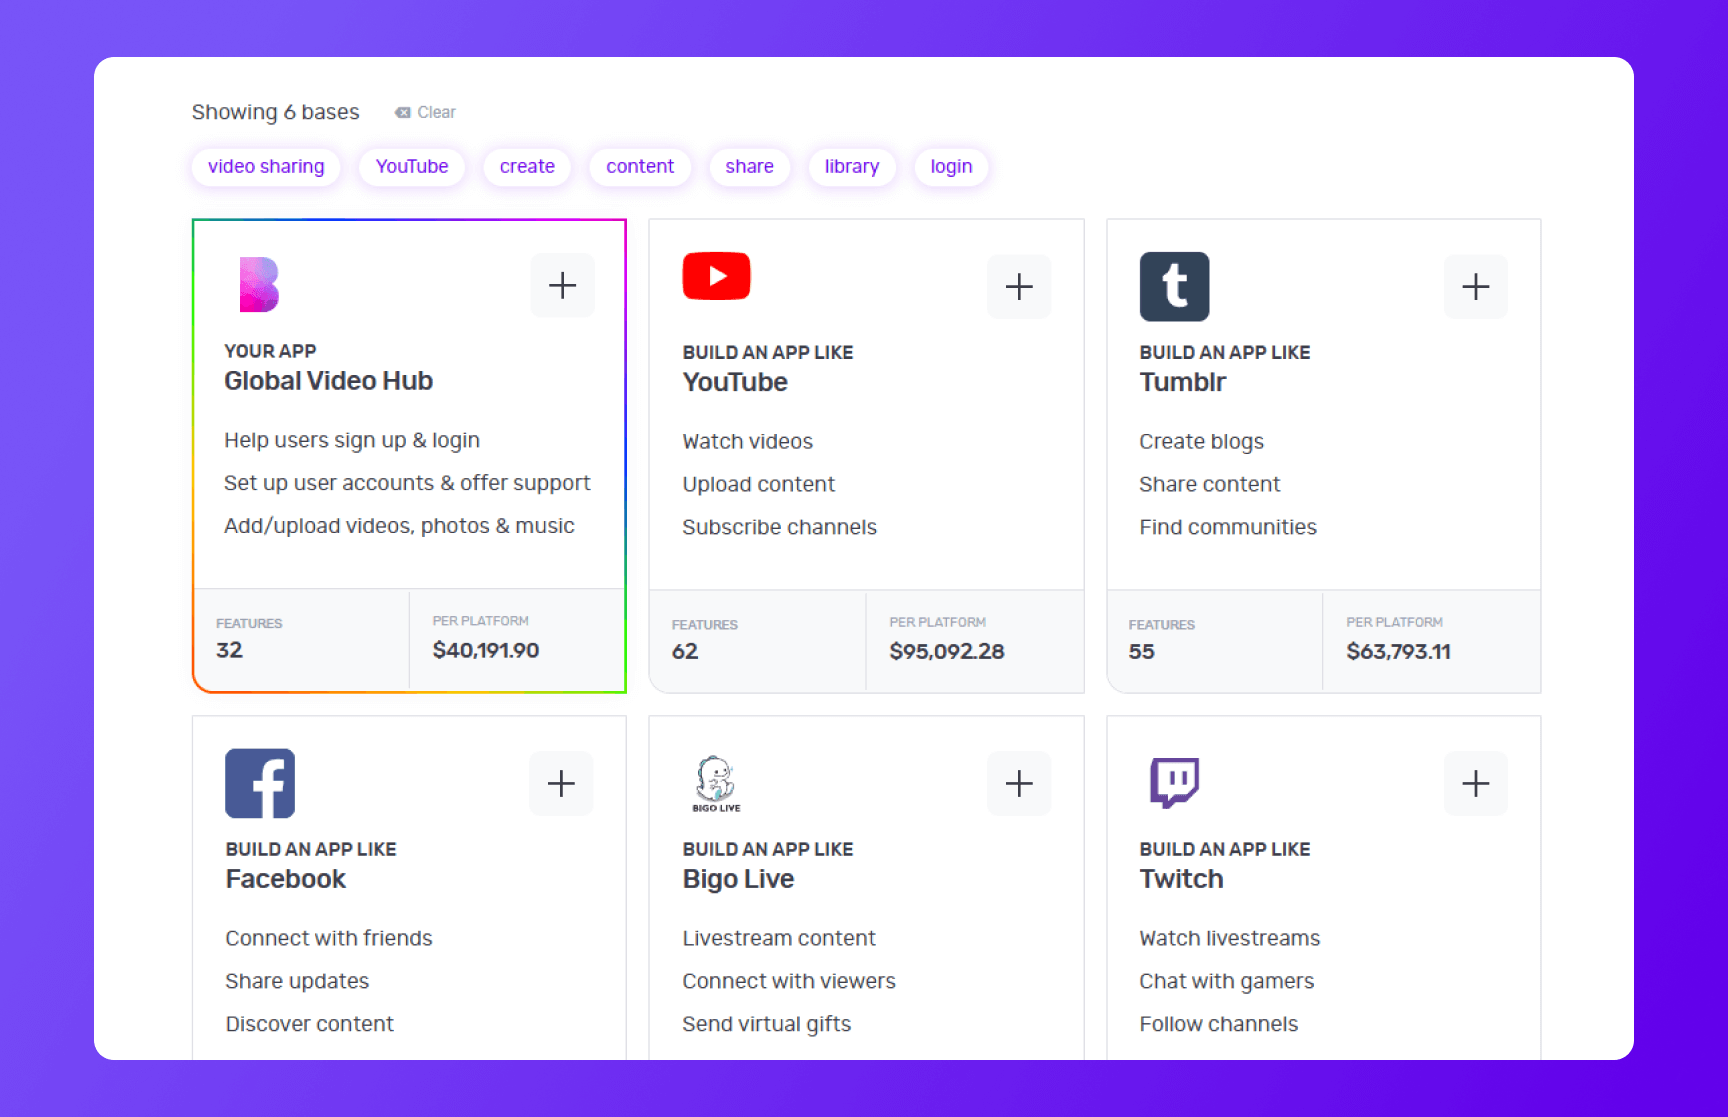Click 'Watch videos' on YouTube card
Screen dimensions: 1728x1117
coord(747,441)
